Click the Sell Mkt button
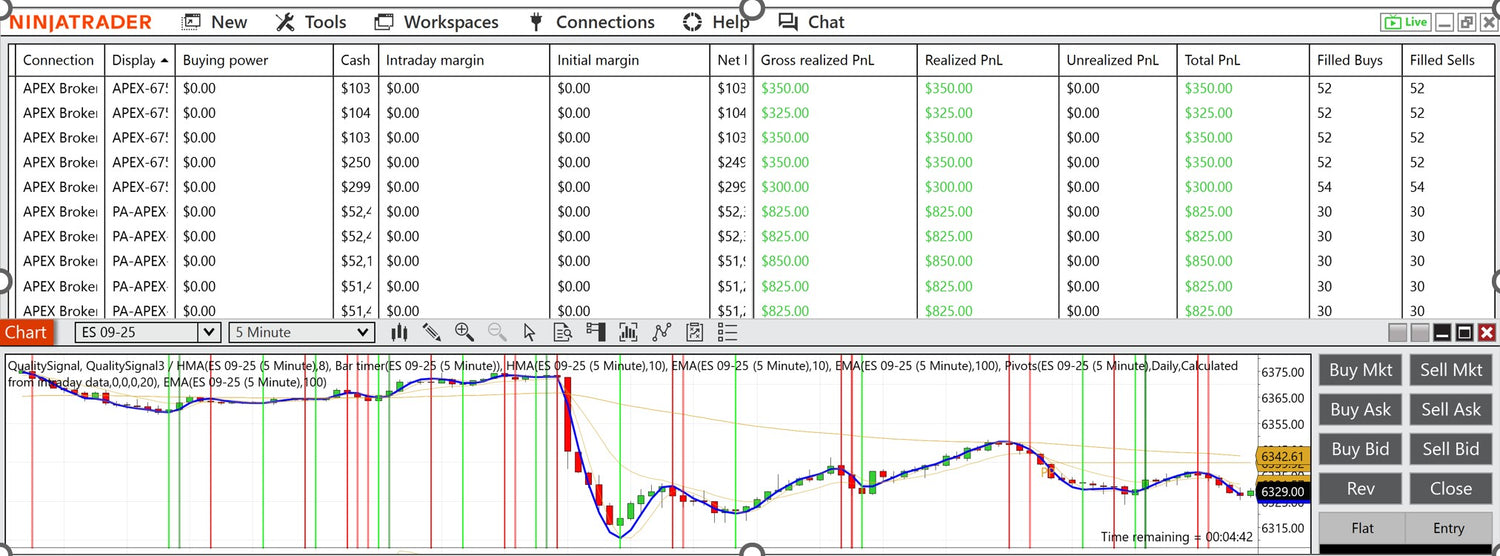The height and width of the screenshot is (556, 1500). (1451, 370)
